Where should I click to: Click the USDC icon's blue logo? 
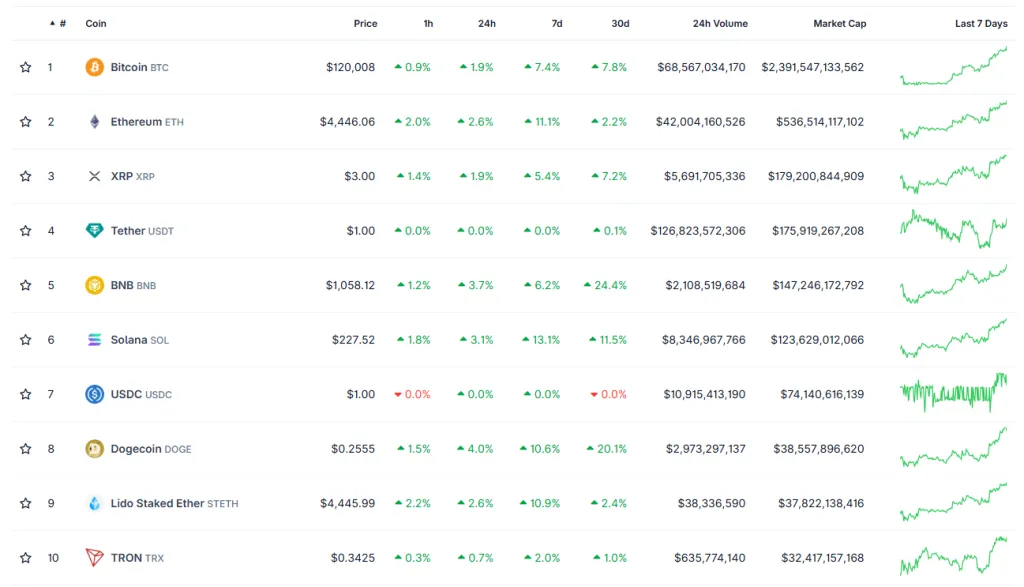pyautogui.click(x=95, y=394)
